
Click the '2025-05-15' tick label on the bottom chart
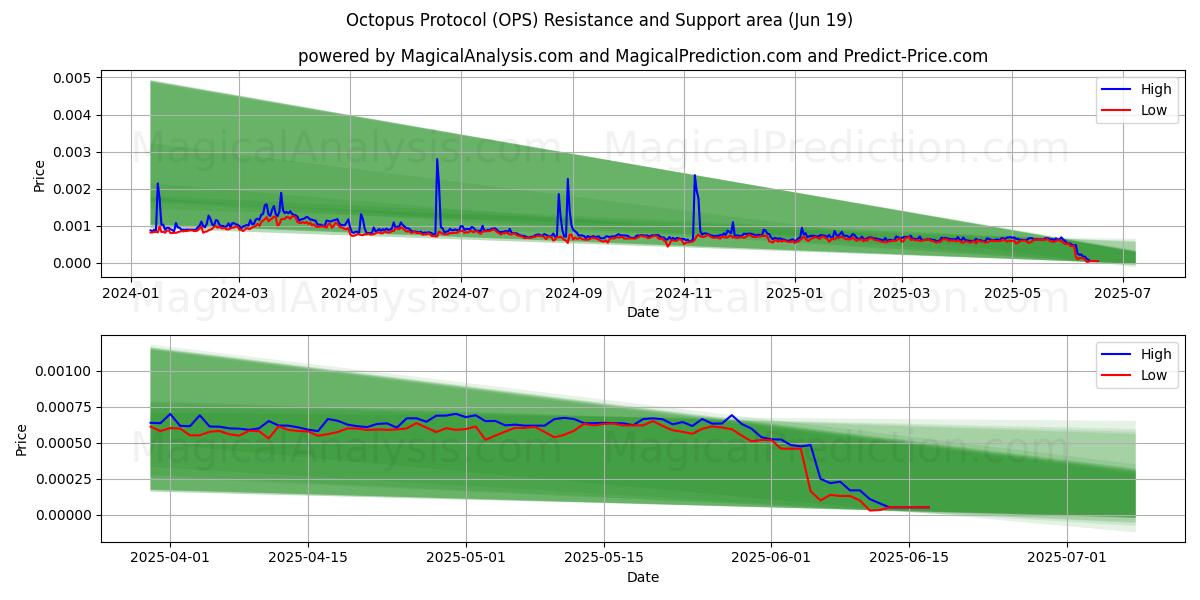click(x=604, y=559)
